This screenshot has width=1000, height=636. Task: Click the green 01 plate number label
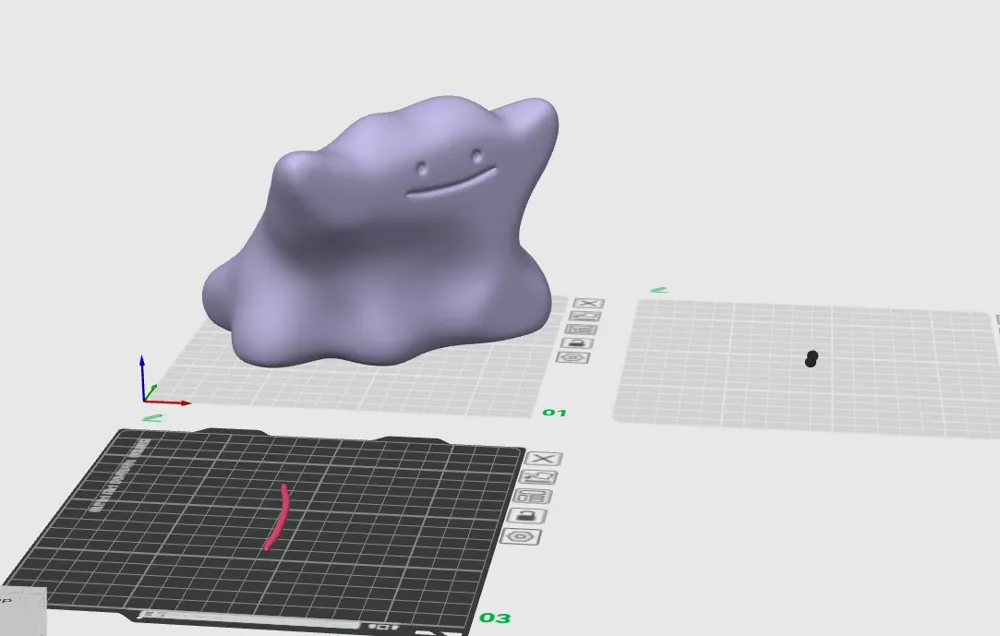(x=554, y=413)
